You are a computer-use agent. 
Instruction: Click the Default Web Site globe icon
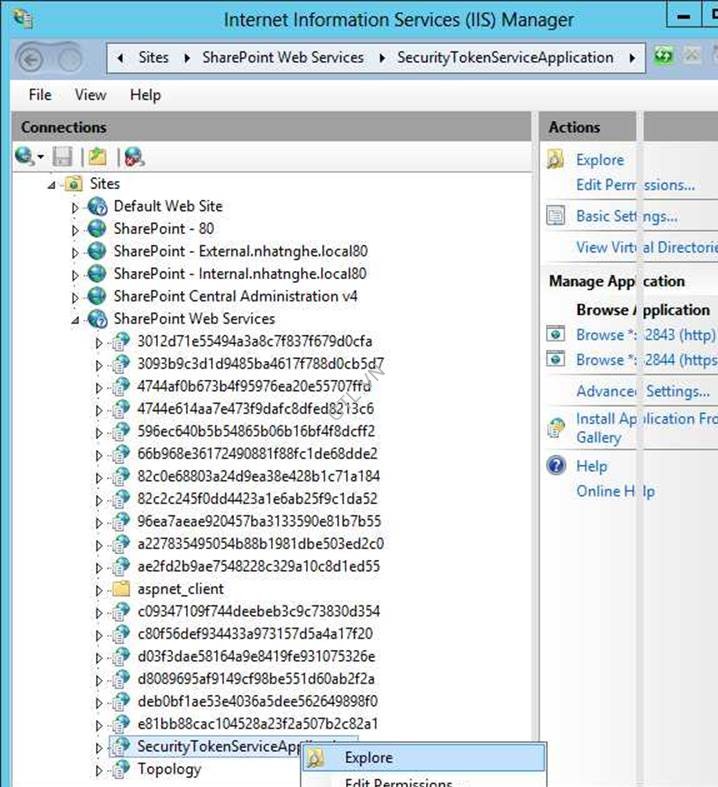coord(97,206)
